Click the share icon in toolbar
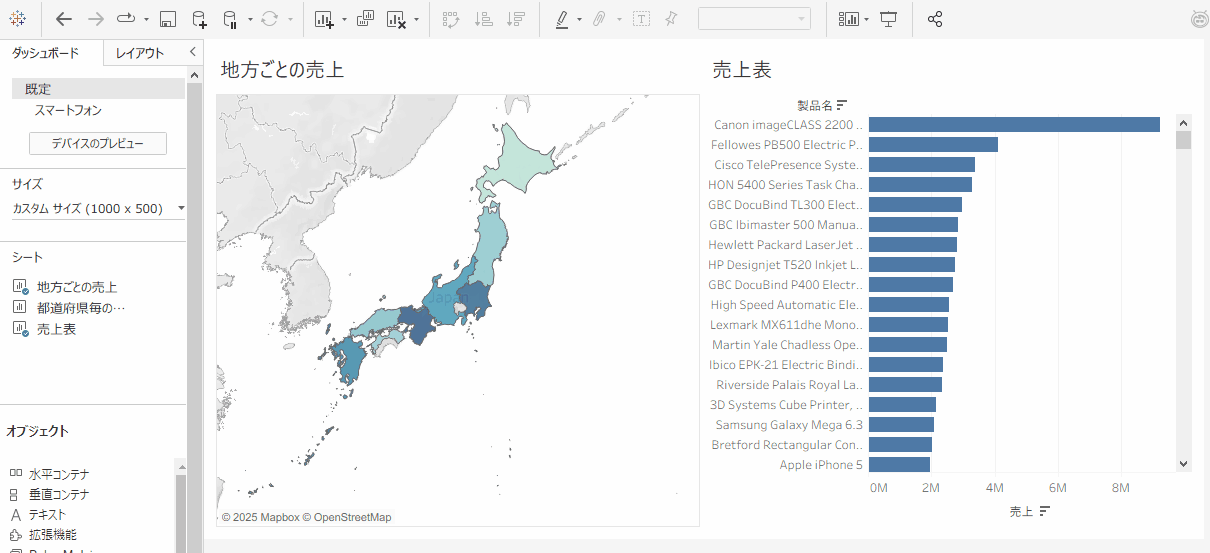Image resolution: width=1210 pixels, height=553 pixels. click(935, 19)
